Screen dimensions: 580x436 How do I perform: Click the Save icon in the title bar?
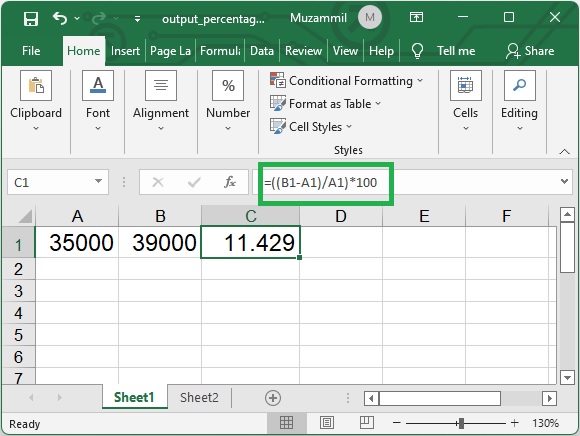[x=31, y=18]
